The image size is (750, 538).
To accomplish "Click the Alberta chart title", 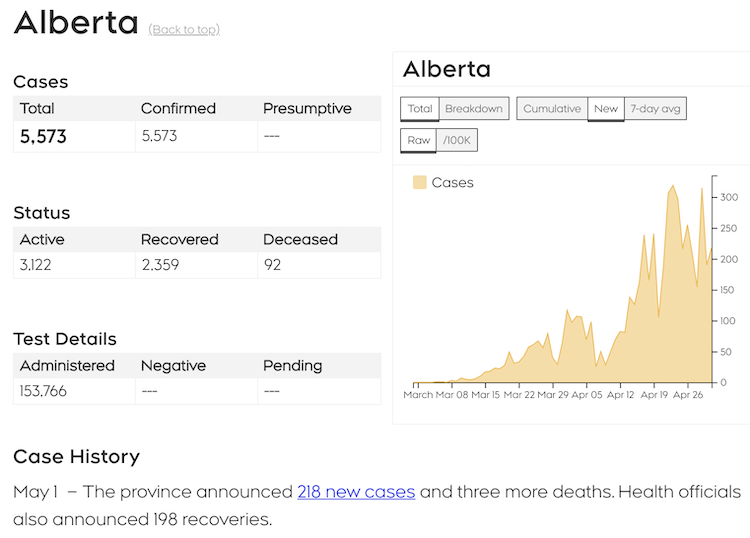I will pos(446,69).
